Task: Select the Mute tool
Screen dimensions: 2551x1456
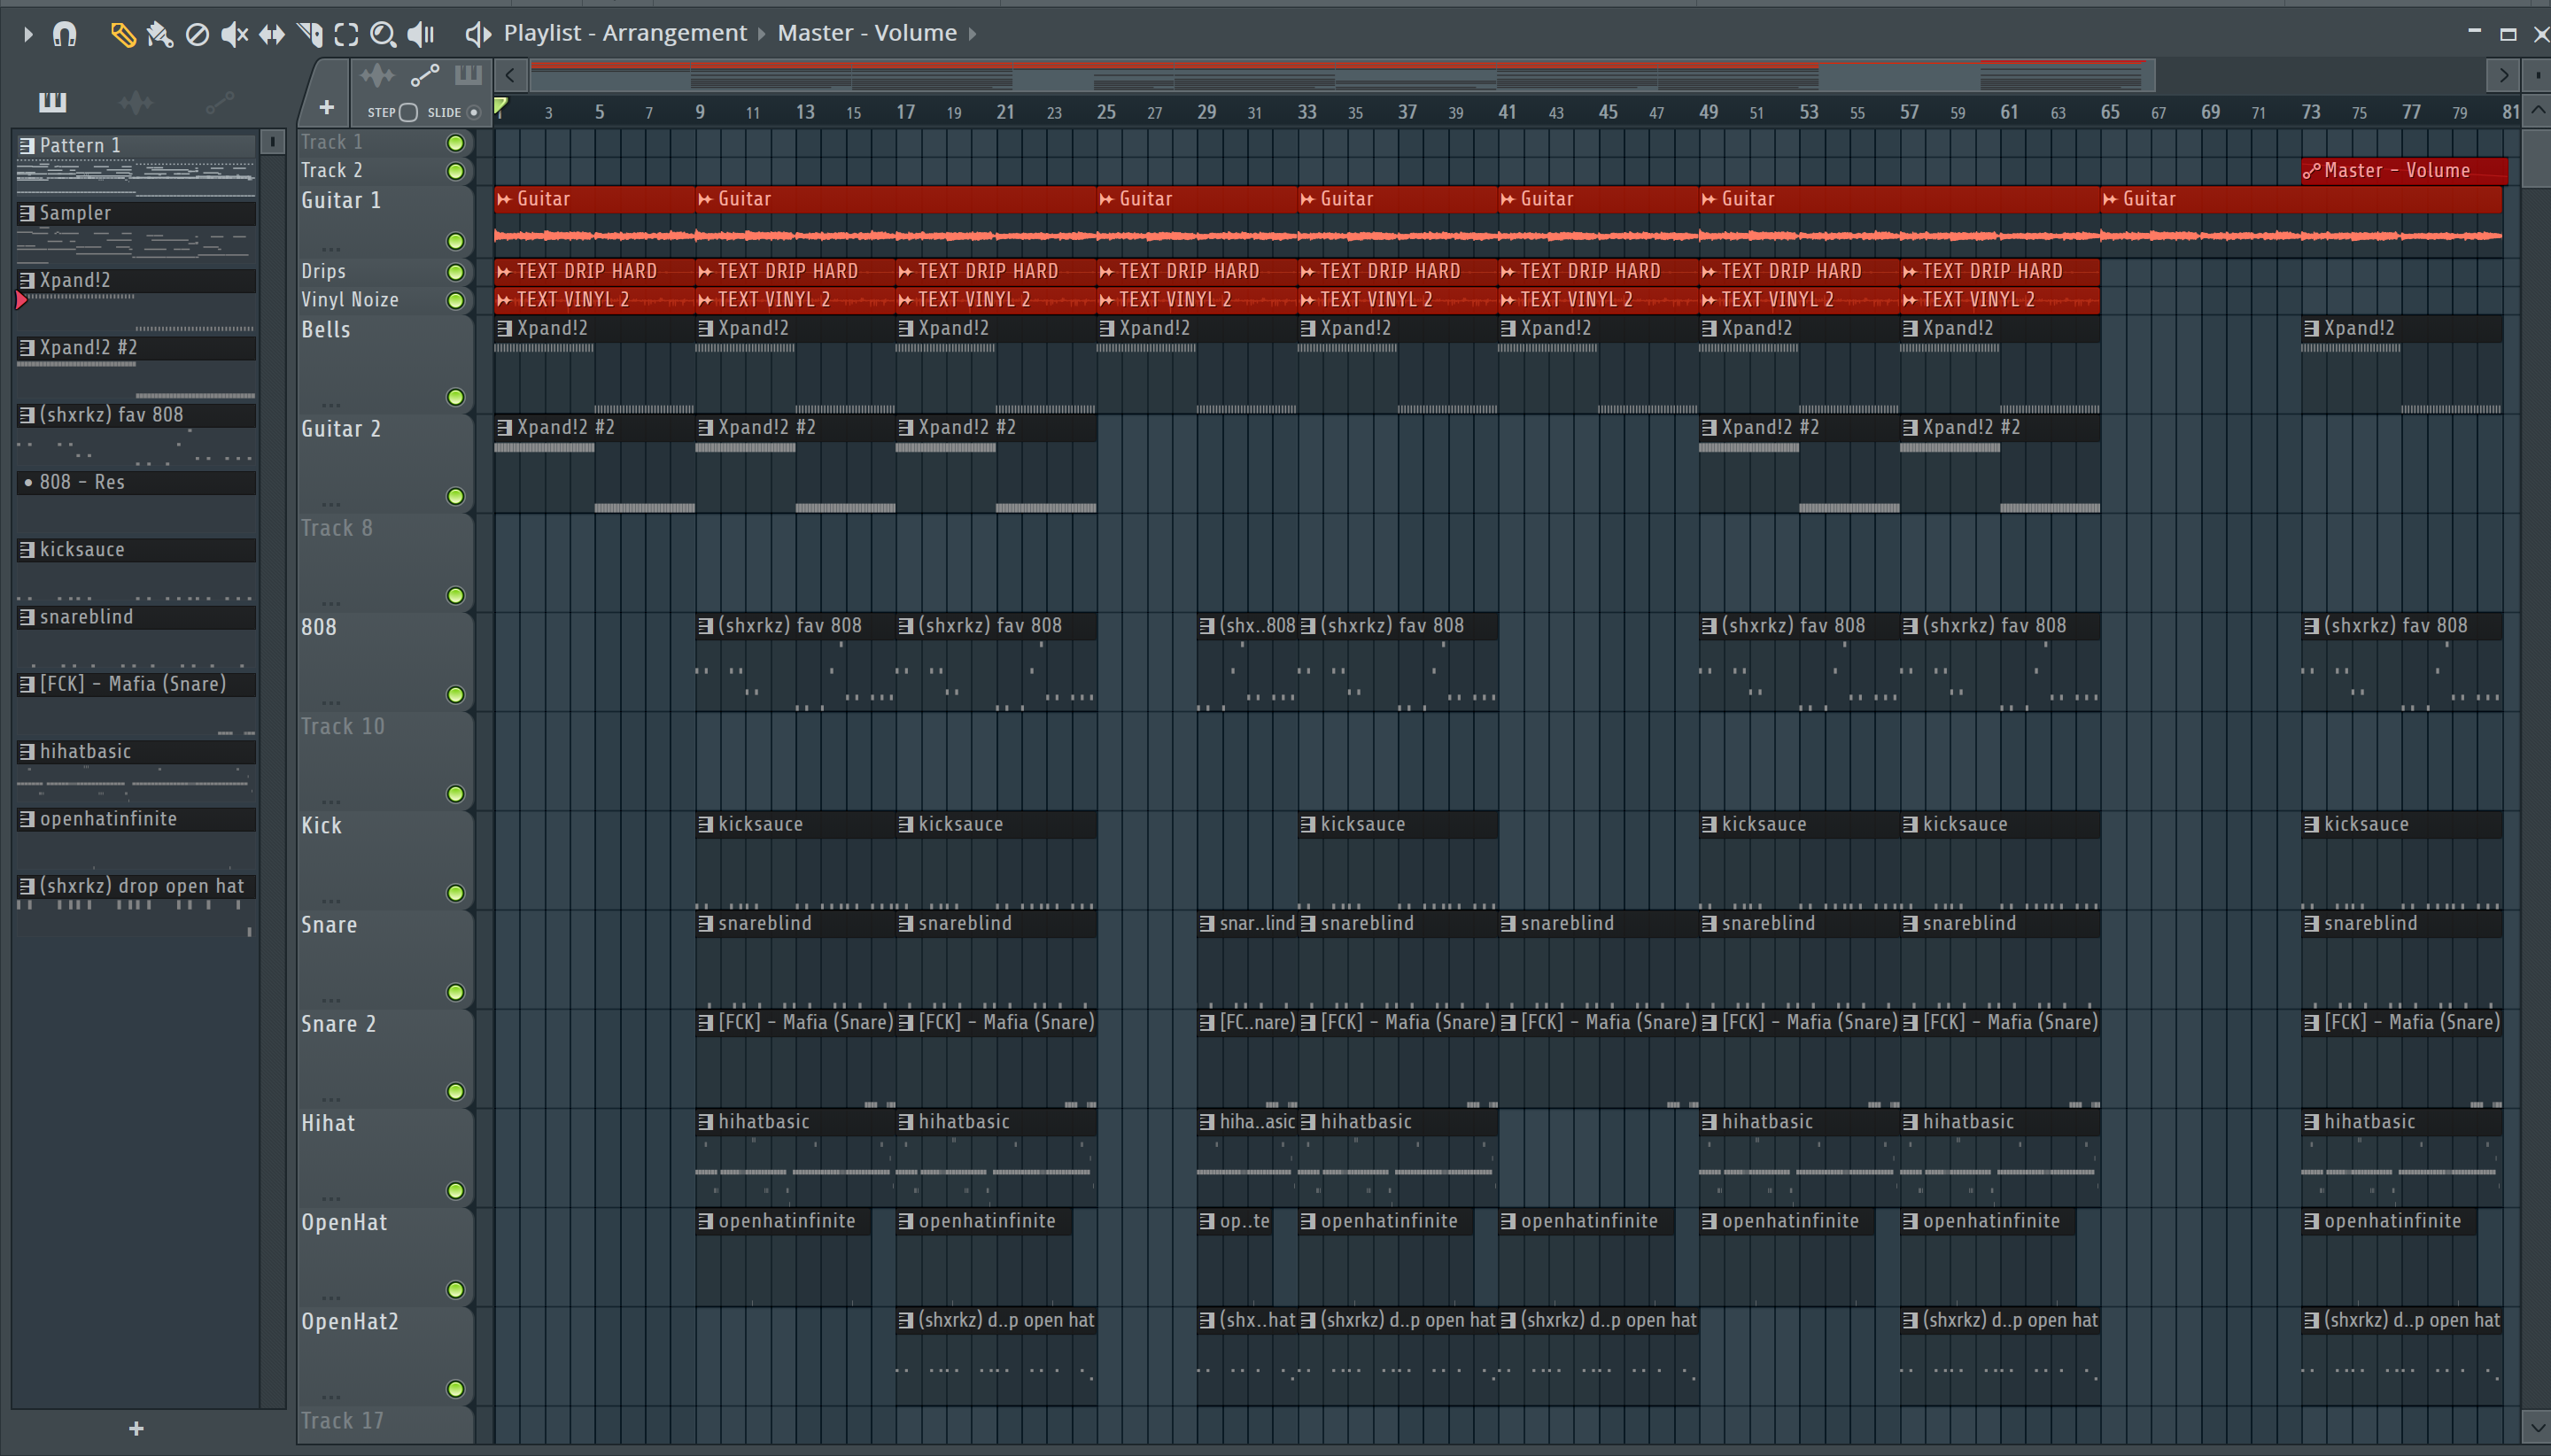Action: coord(234,35)
